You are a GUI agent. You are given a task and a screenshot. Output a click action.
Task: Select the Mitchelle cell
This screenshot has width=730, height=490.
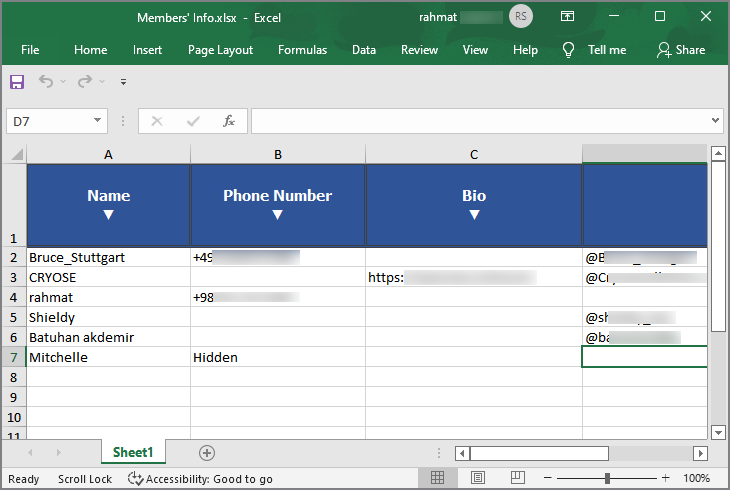(x=108, y=357)
